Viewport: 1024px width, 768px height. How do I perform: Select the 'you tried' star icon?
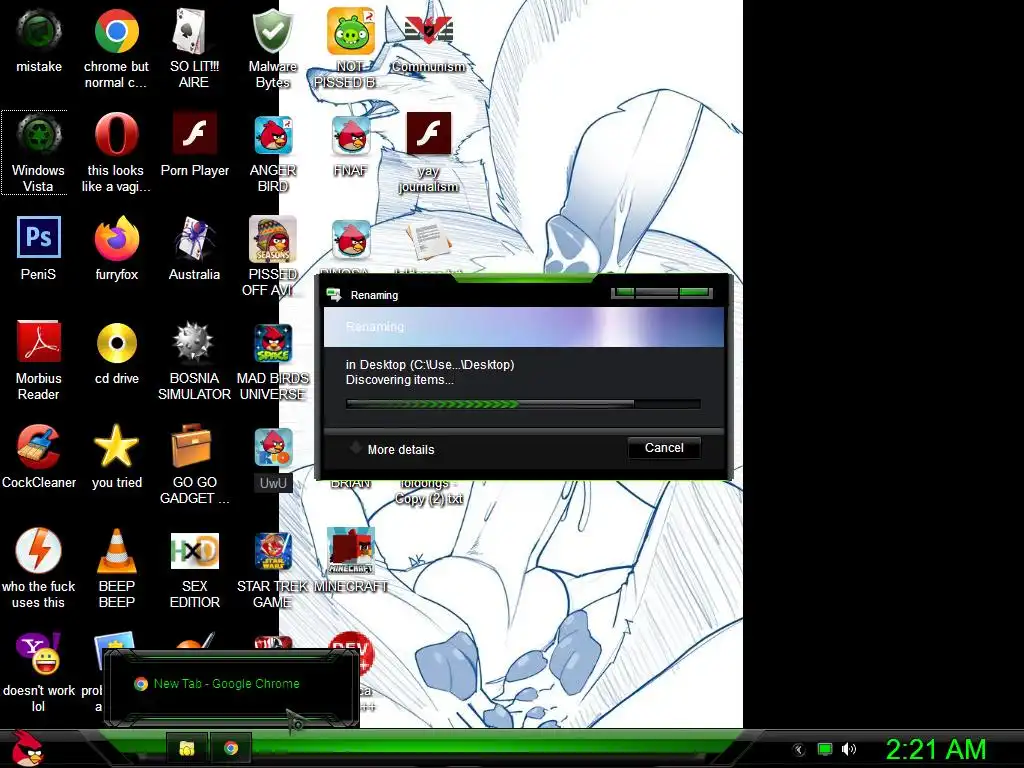pos(116,447)
